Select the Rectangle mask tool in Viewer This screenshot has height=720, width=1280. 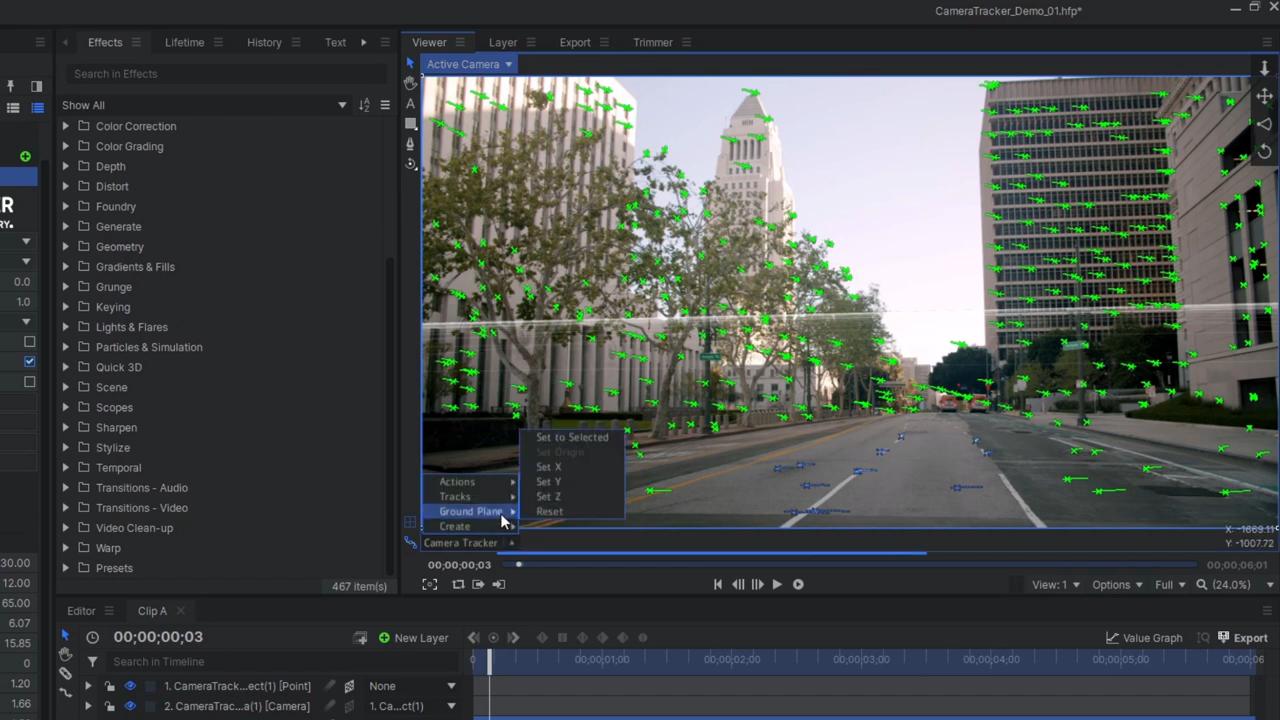point(410,123)
